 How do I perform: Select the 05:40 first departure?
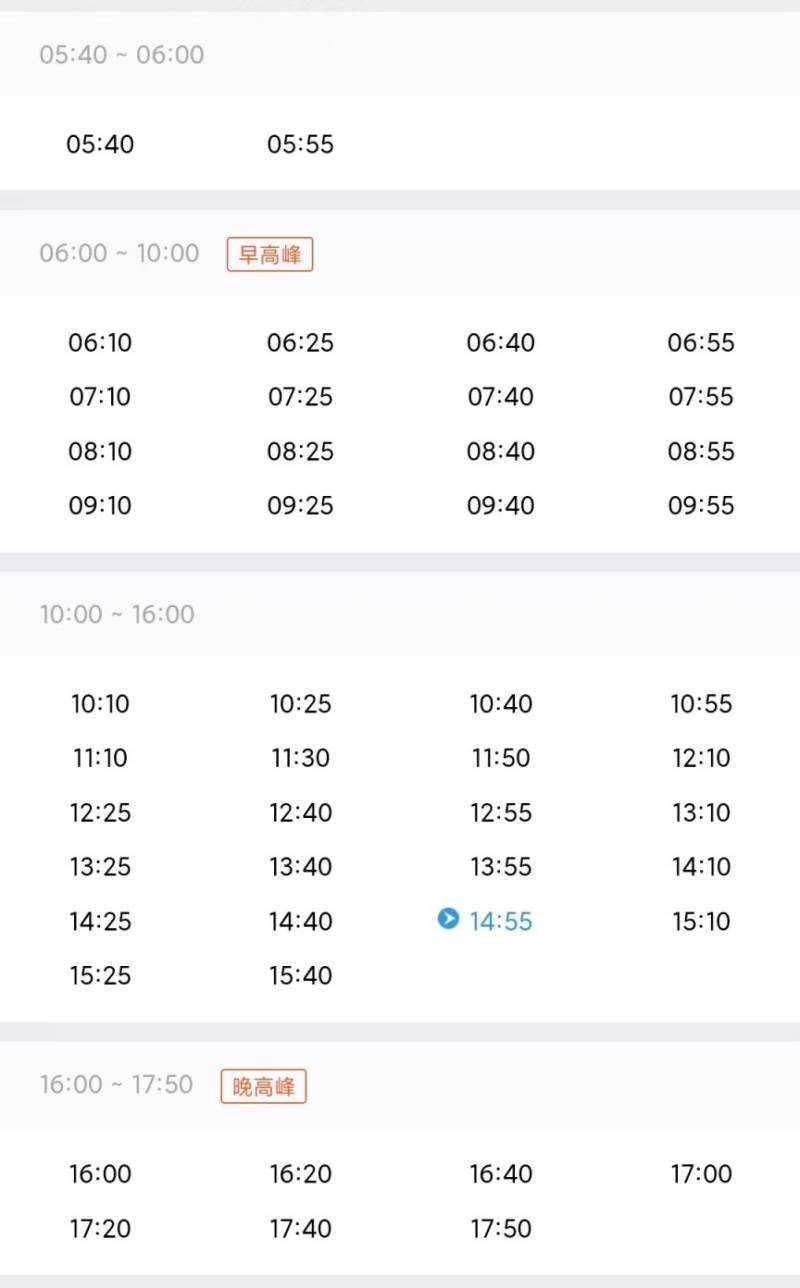coord(100,144)
